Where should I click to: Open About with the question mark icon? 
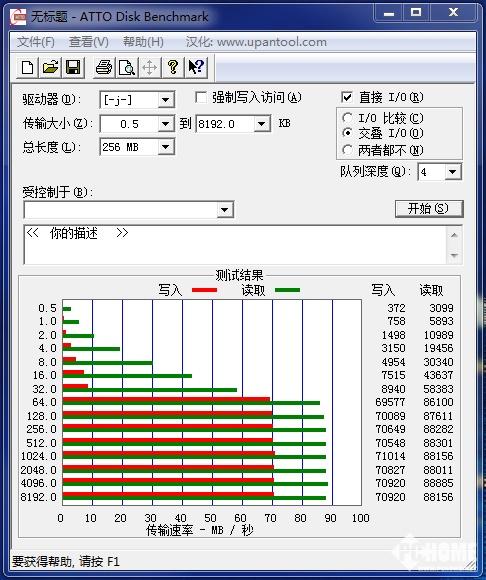coord(173,68)
